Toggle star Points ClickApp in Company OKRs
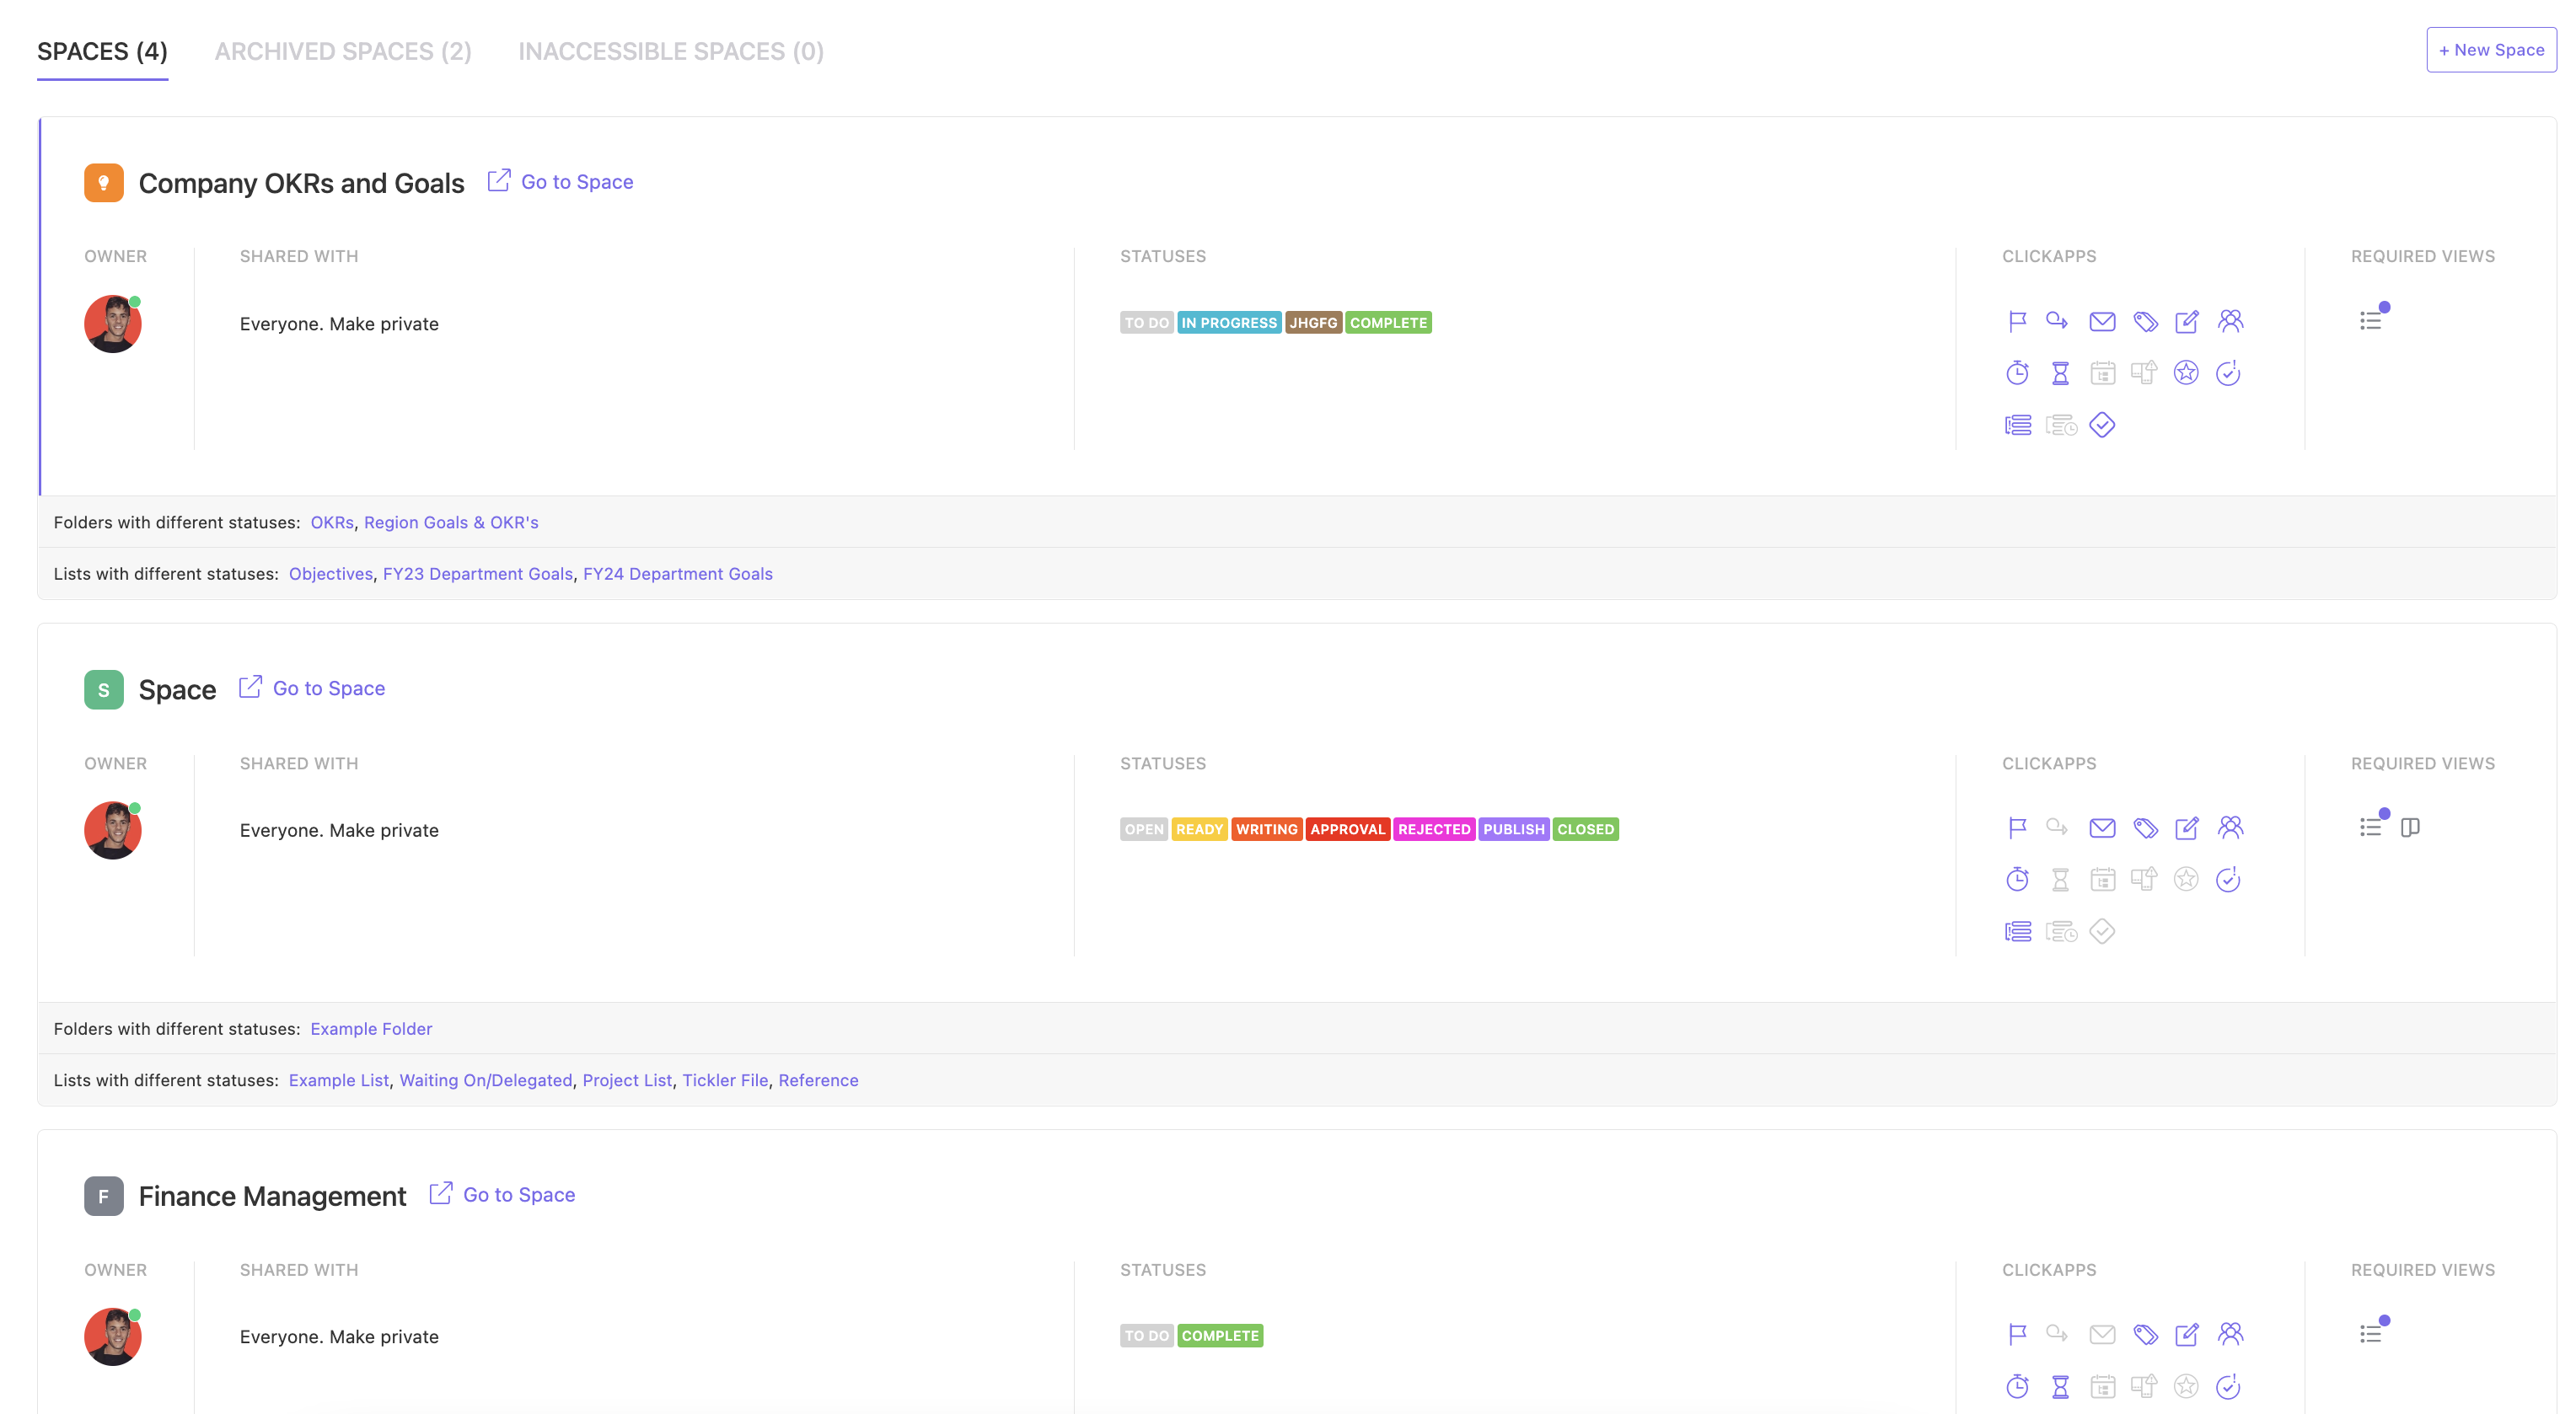The height and width of the screenshot is (1414, 2576). (2186, 373)
